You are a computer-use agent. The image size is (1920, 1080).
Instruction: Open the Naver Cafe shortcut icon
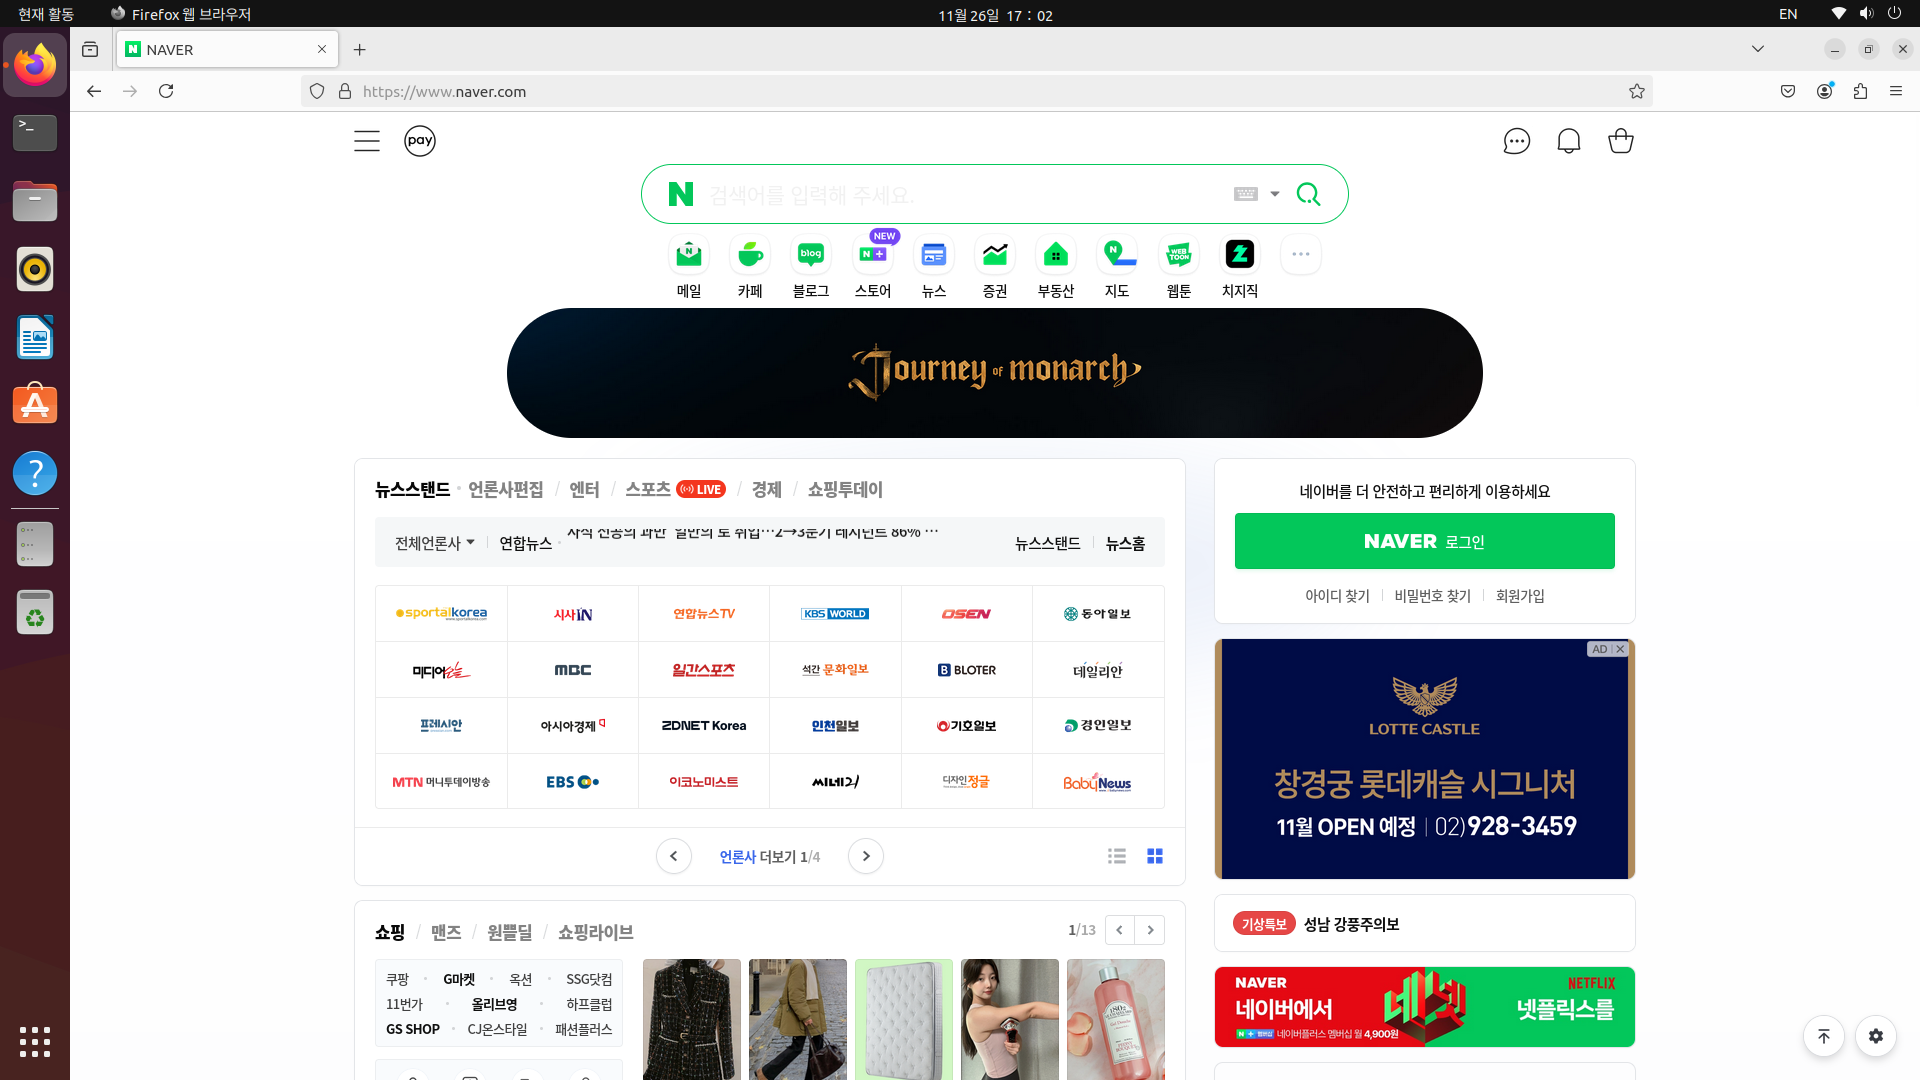[750, 256]
